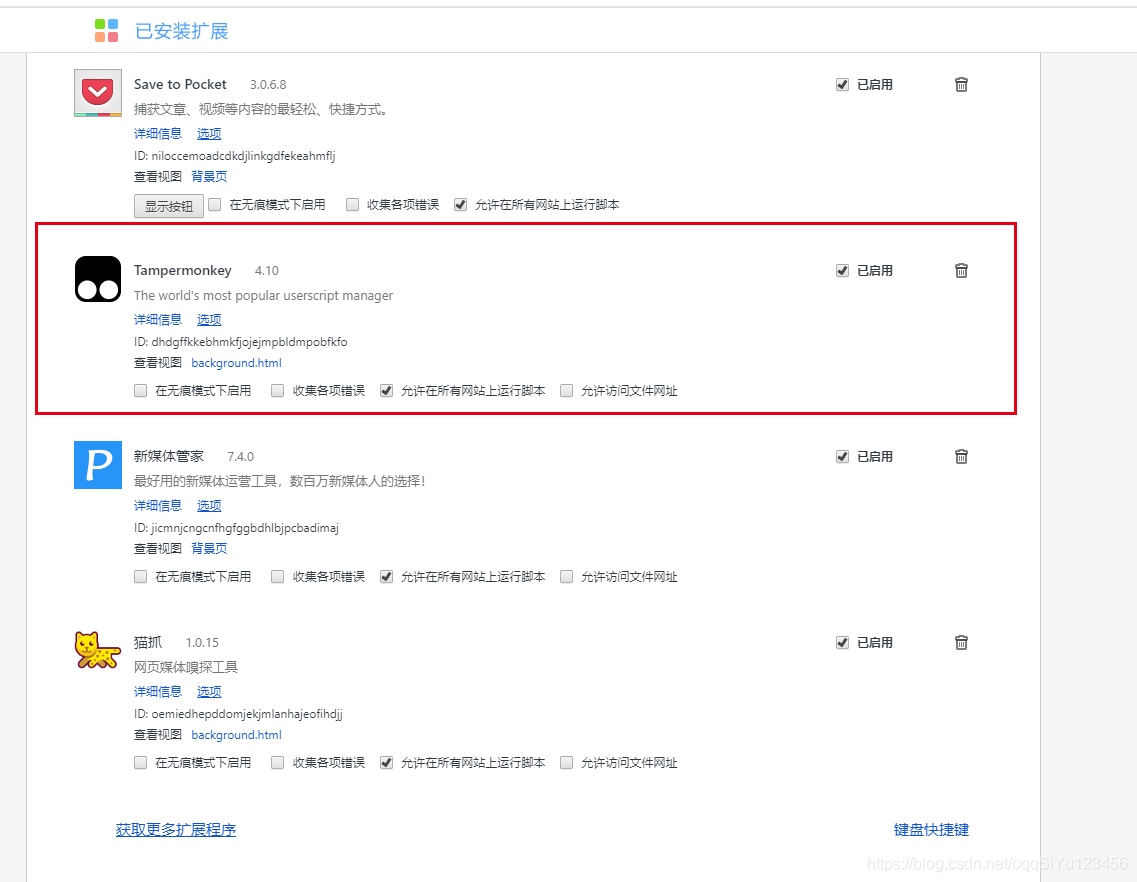Click the 显示按钮 button for Save to Pocket
This screenshot has height=882, width=1137.
click(x=169, y=206)
